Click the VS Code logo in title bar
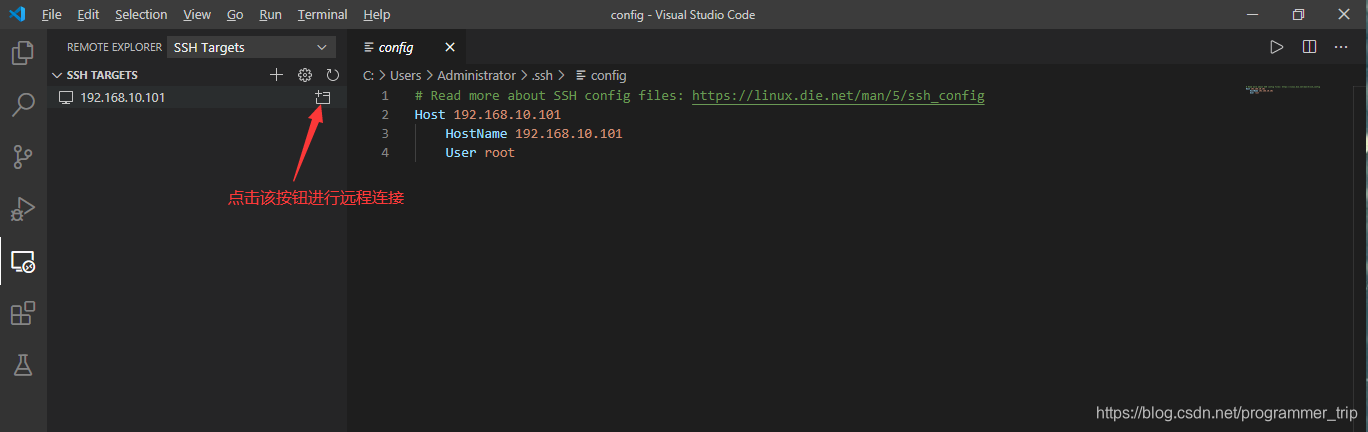Screen dimensions: 1368x432 (17, 14)
